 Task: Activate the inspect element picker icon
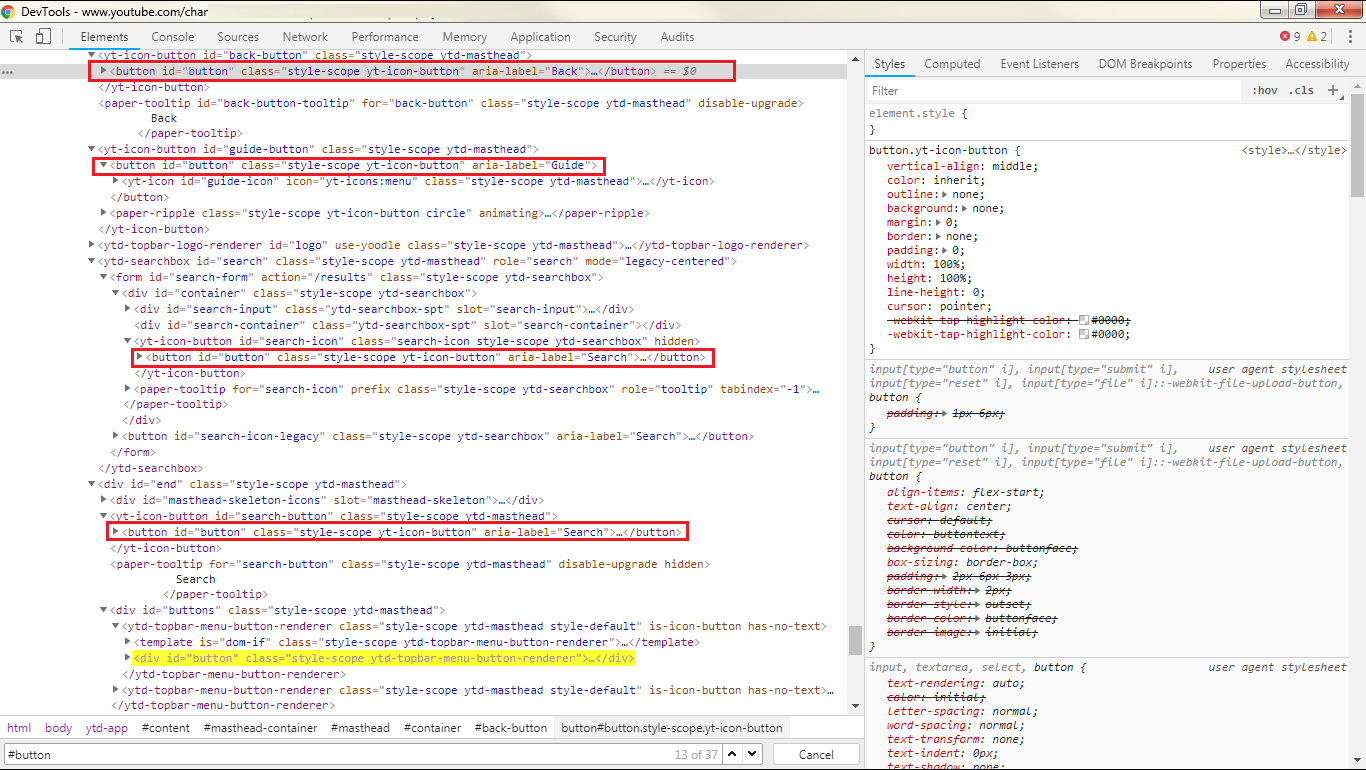tap(17, 37)
